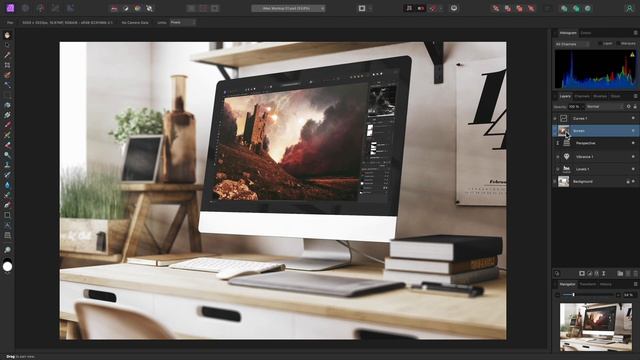640x360 pixels.
Task: Open the Quick Mask options arrow
Action: 371,8
